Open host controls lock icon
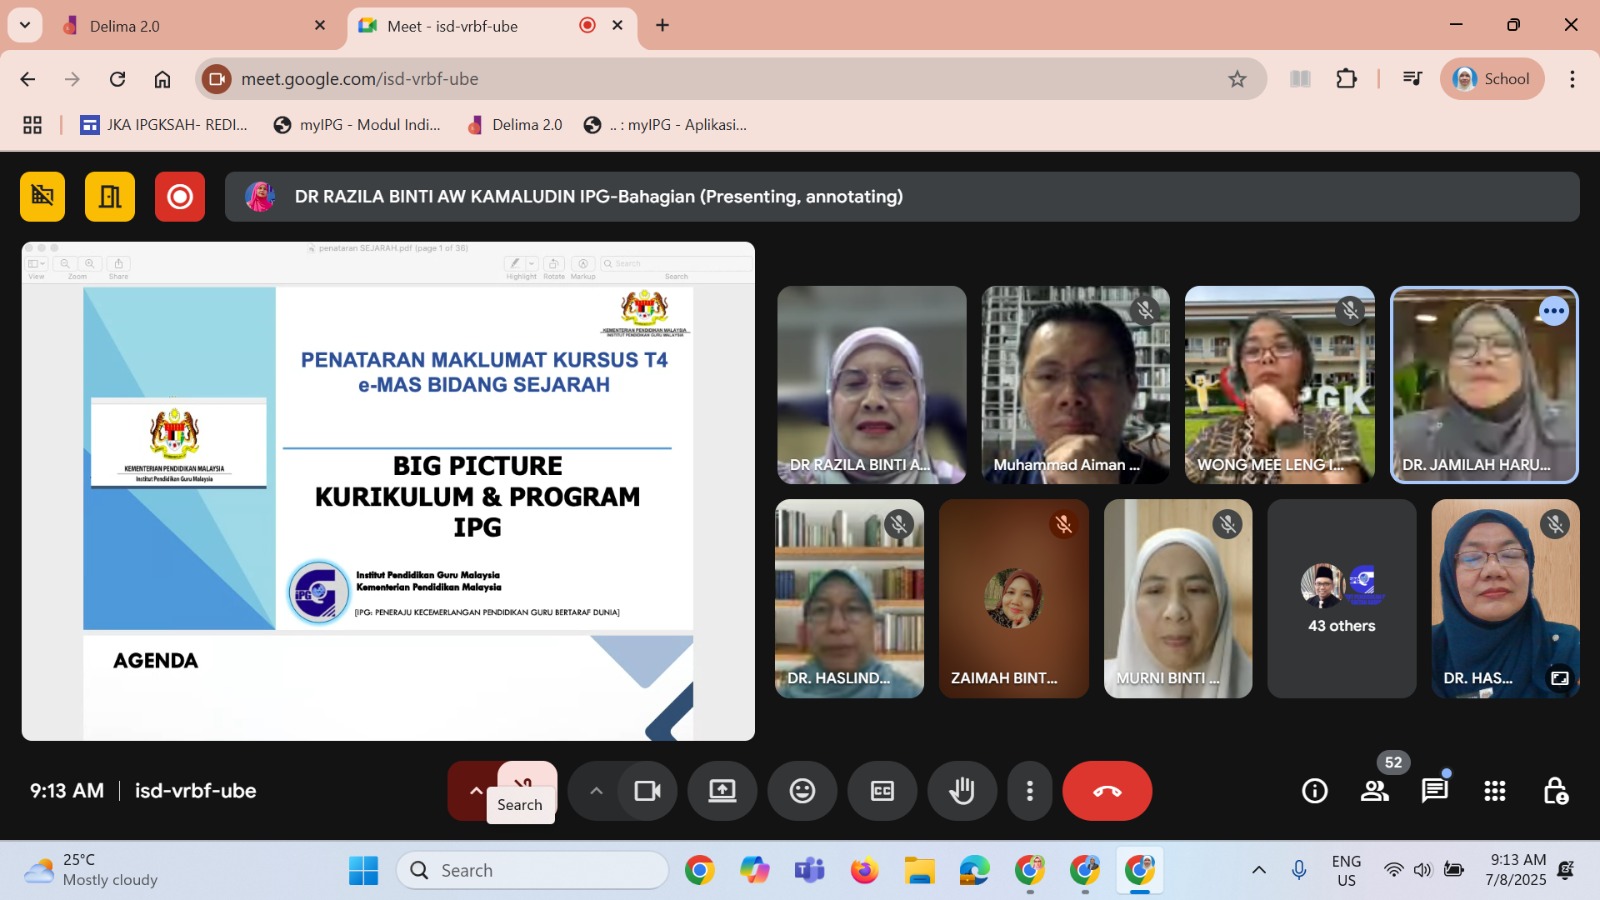1600x900 pixels. [x=1555, y=791]
